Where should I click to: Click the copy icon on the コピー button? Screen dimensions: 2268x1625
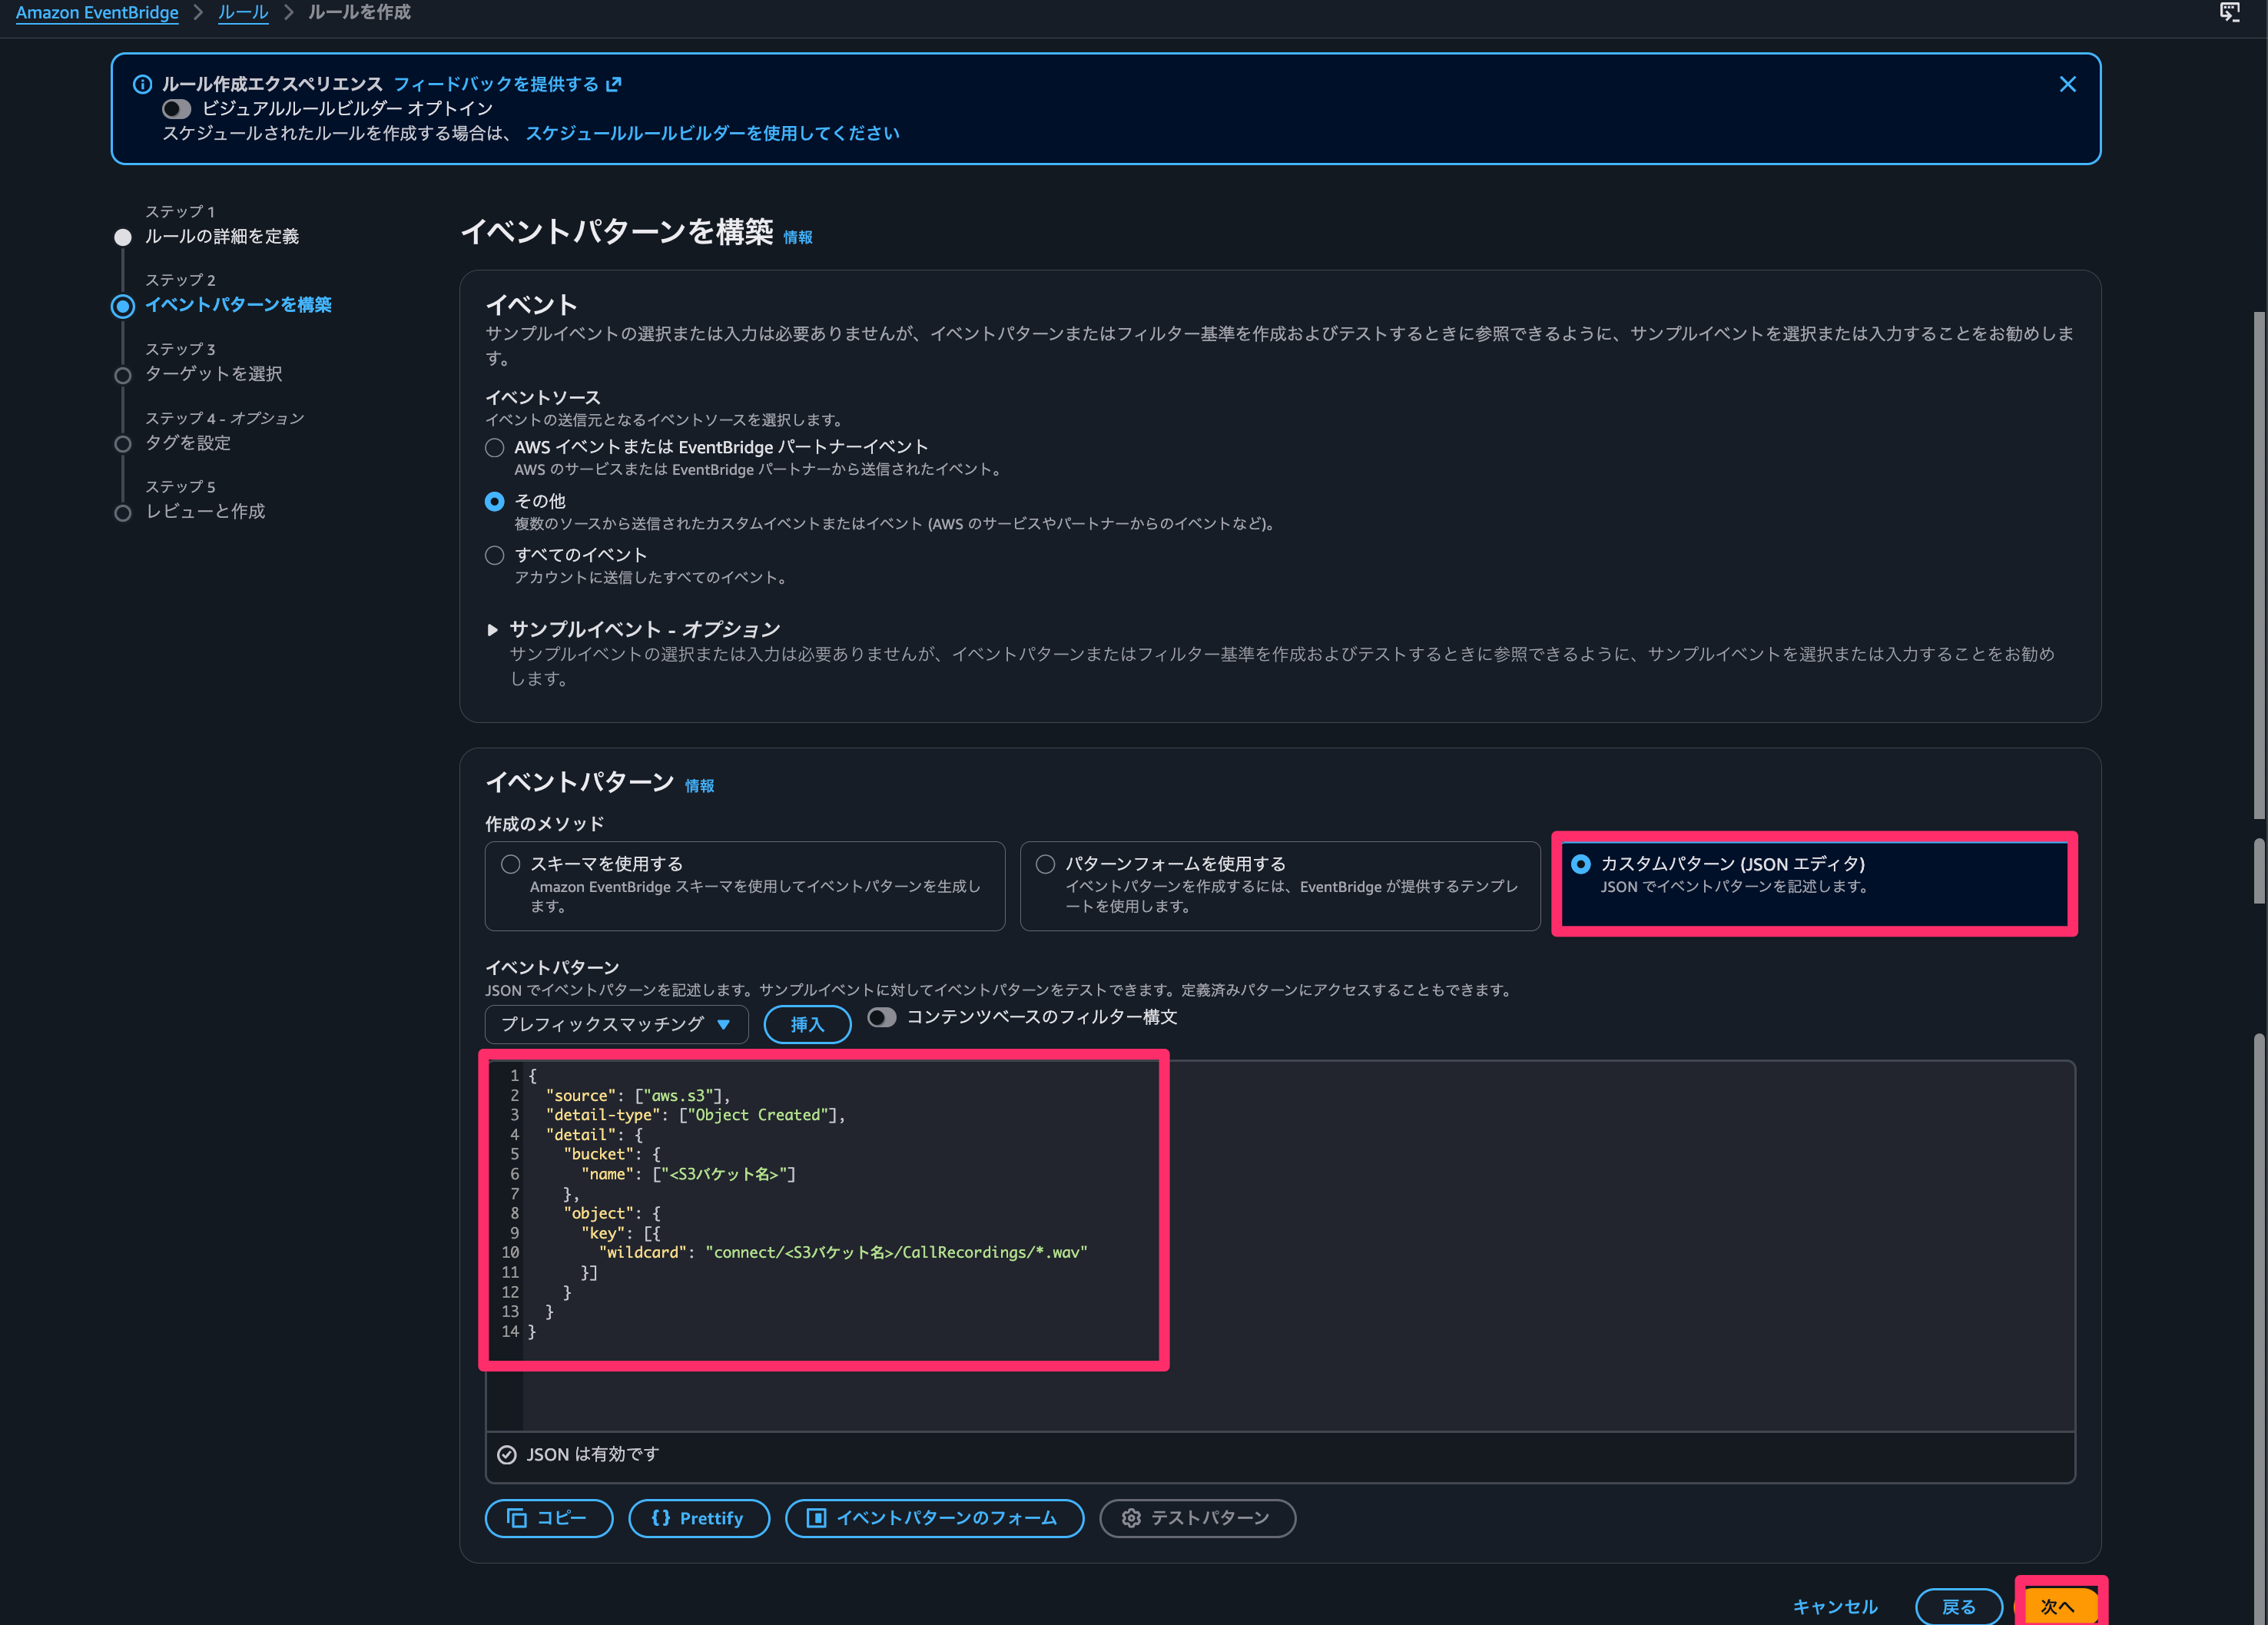[518, 1518]
